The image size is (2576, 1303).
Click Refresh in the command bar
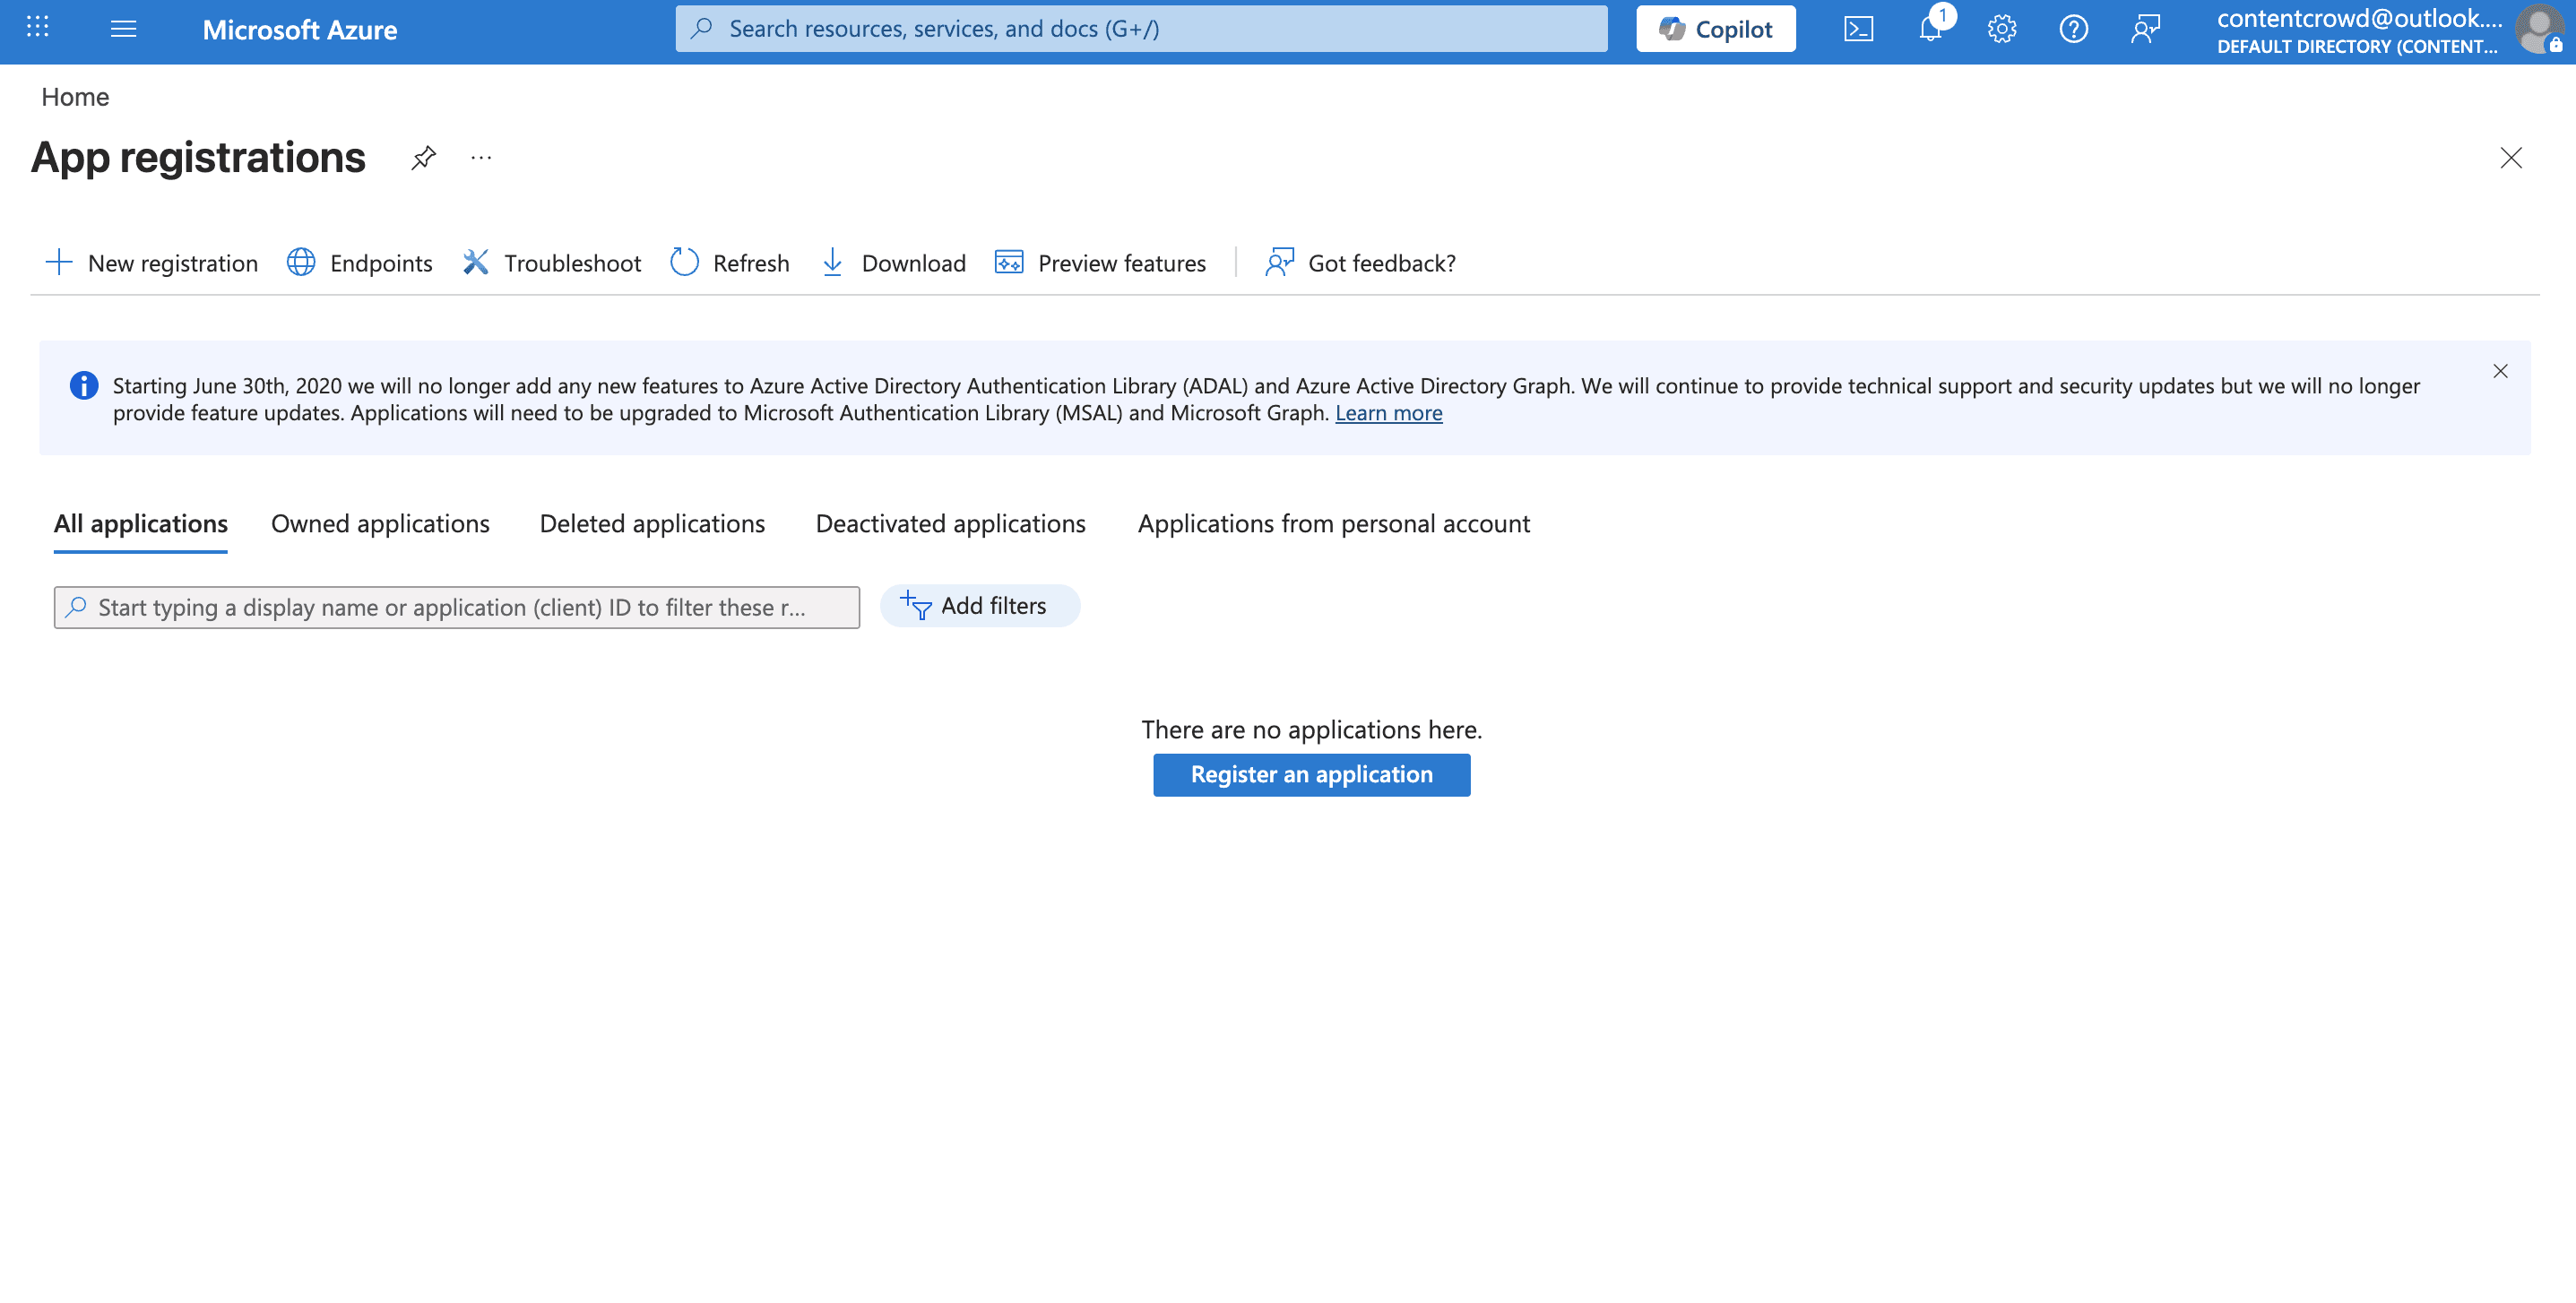[730, 263]
